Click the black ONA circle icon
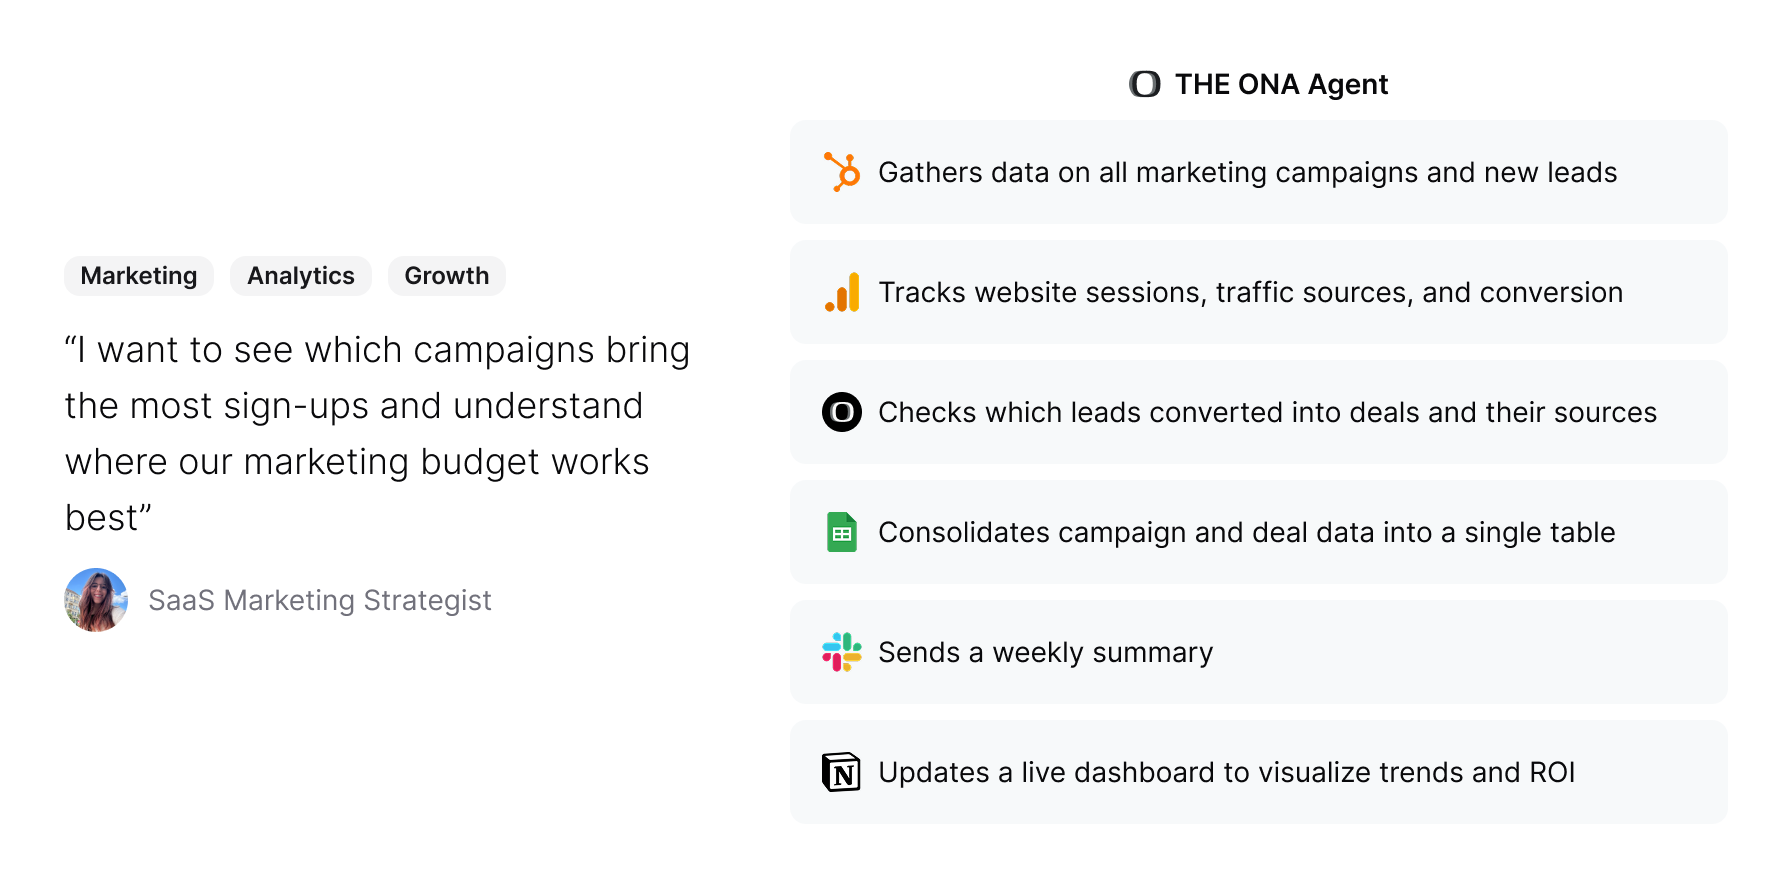Viewport: 1792px width, 888px height. point(842,412)
